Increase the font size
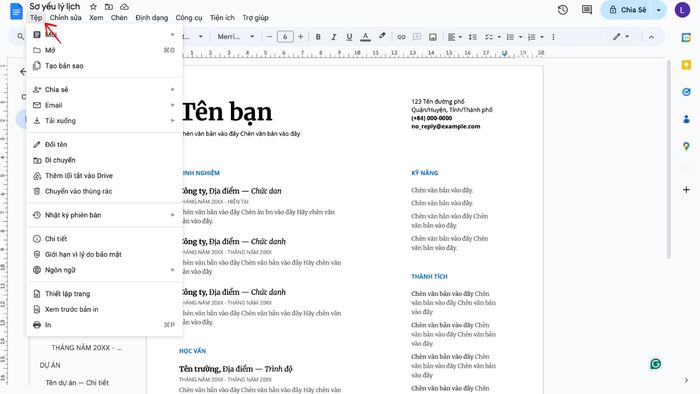The height and width of the screenshot is (394, 700). (300, 37)
